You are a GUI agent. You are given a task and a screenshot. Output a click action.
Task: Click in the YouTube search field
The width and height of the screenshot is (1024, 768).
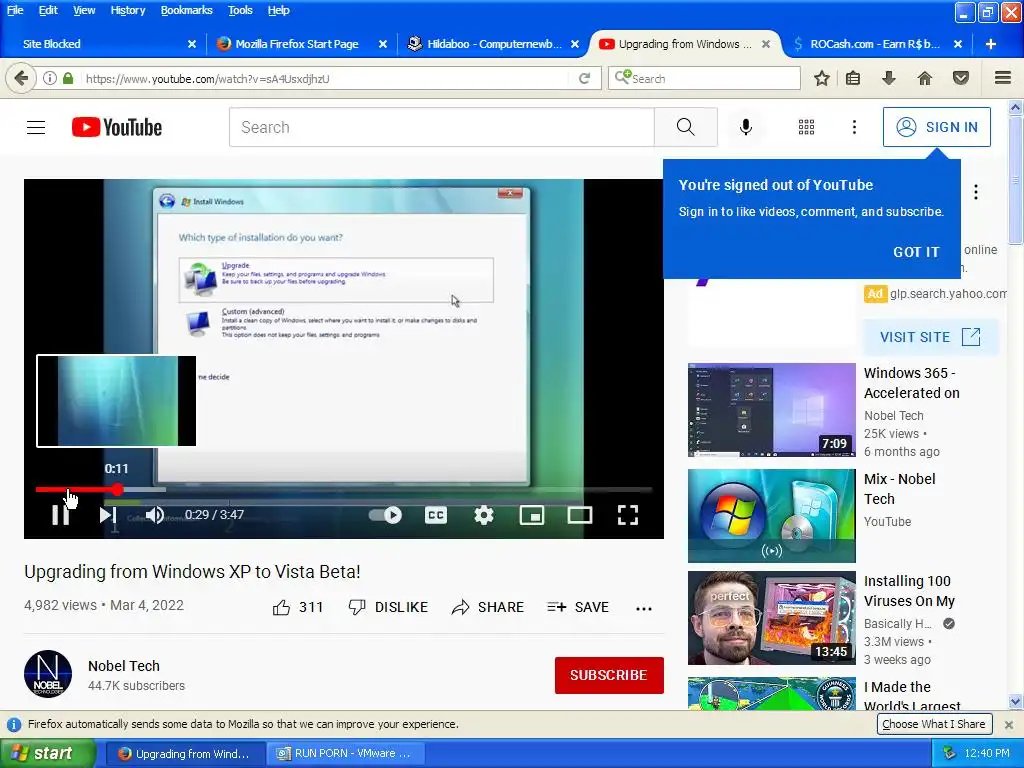click(x=441, y=127)
